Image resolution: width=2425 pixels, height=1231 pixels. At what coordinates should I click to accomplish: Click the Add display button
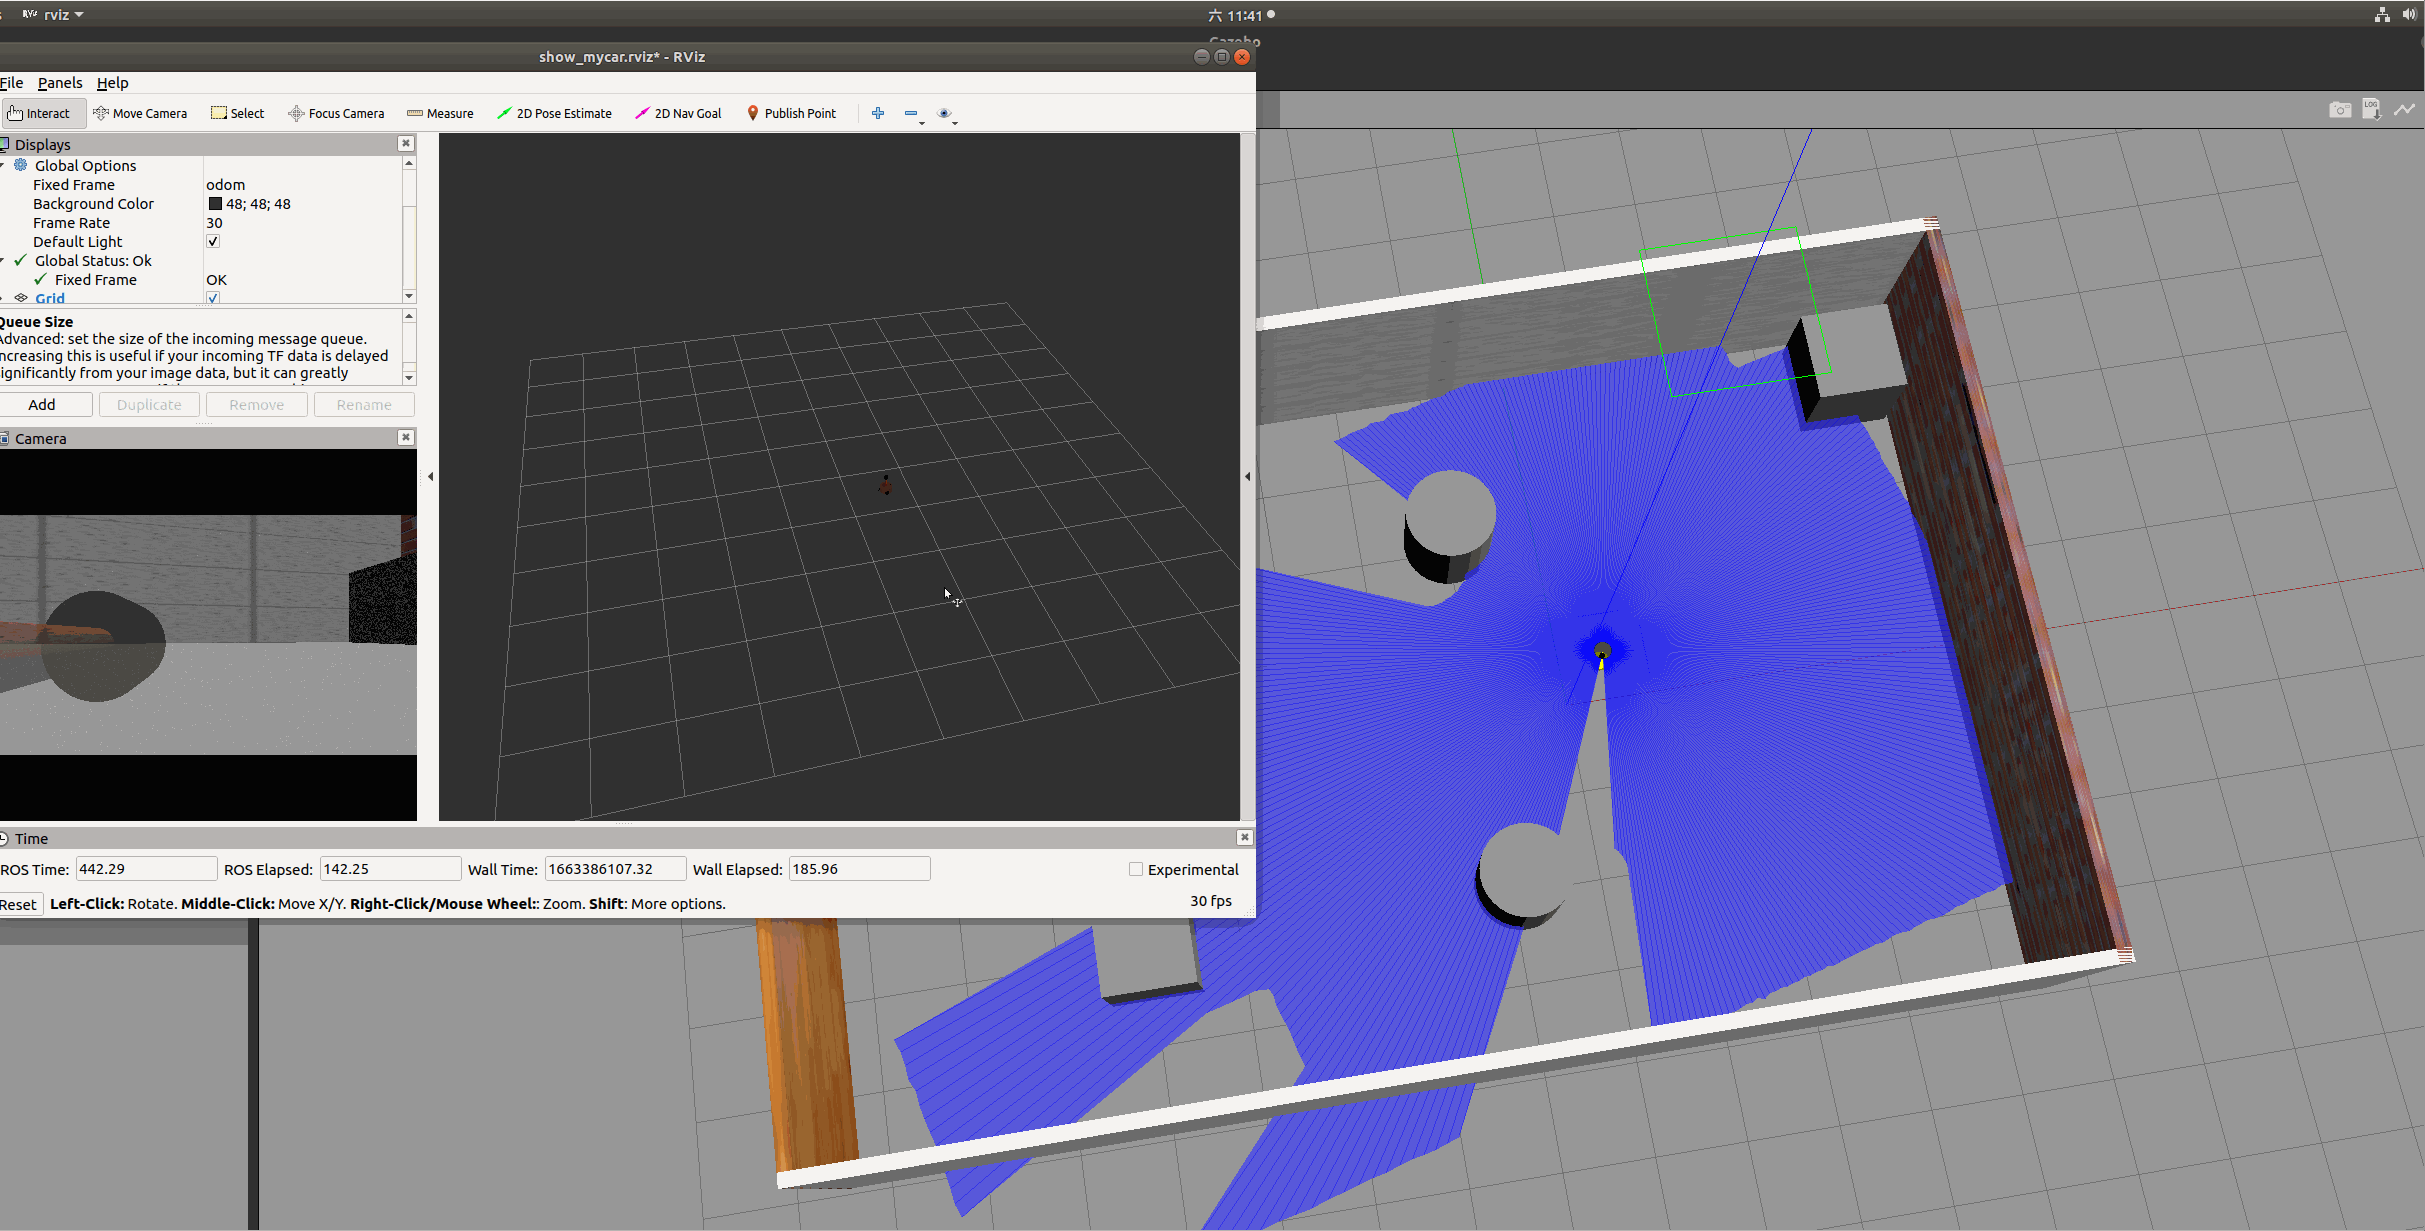coord(42,404)
